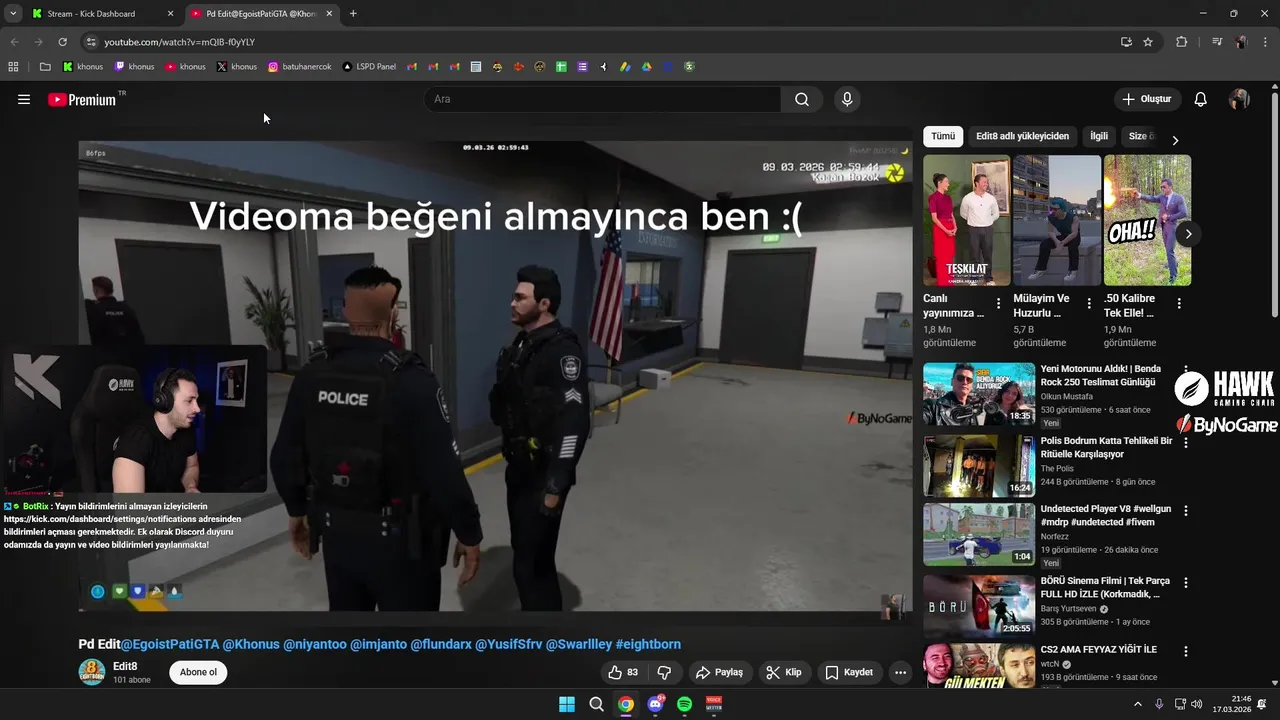Open taskbar volume control icon
This screenshot has height=720, width=1280.
point(1197,704)
